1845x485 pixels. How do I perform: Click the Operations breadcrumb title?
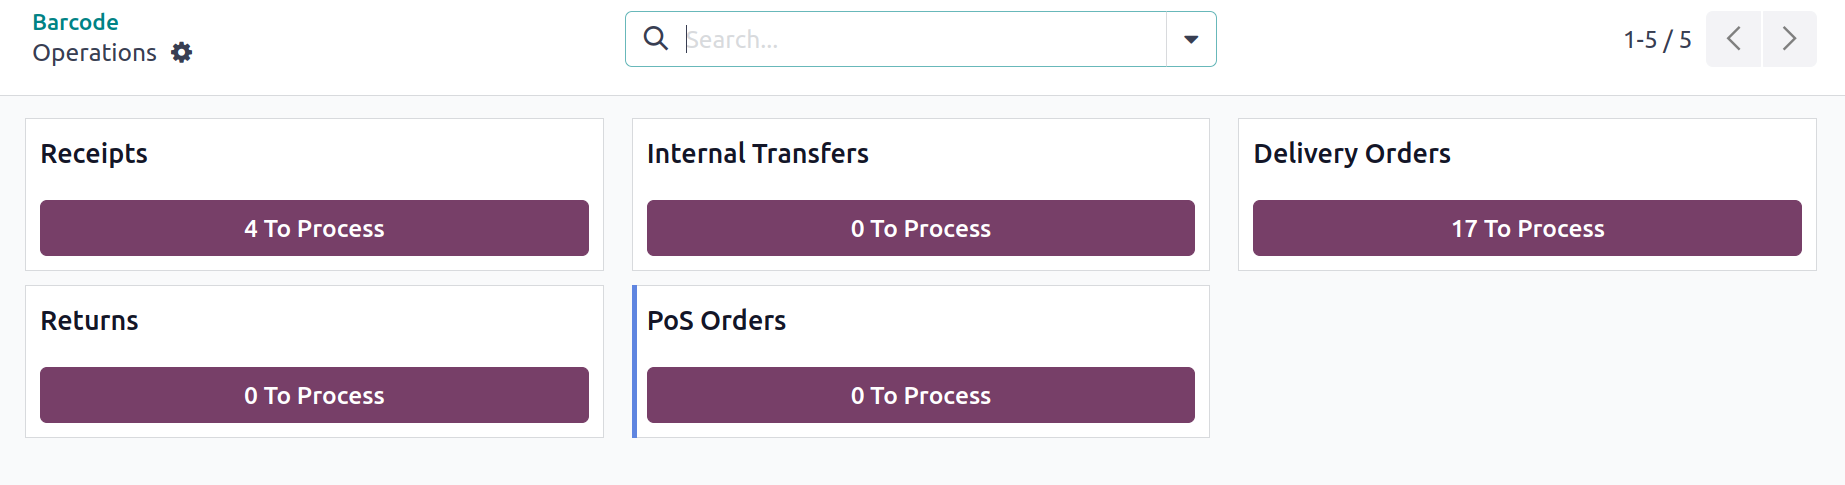(94, 52)
